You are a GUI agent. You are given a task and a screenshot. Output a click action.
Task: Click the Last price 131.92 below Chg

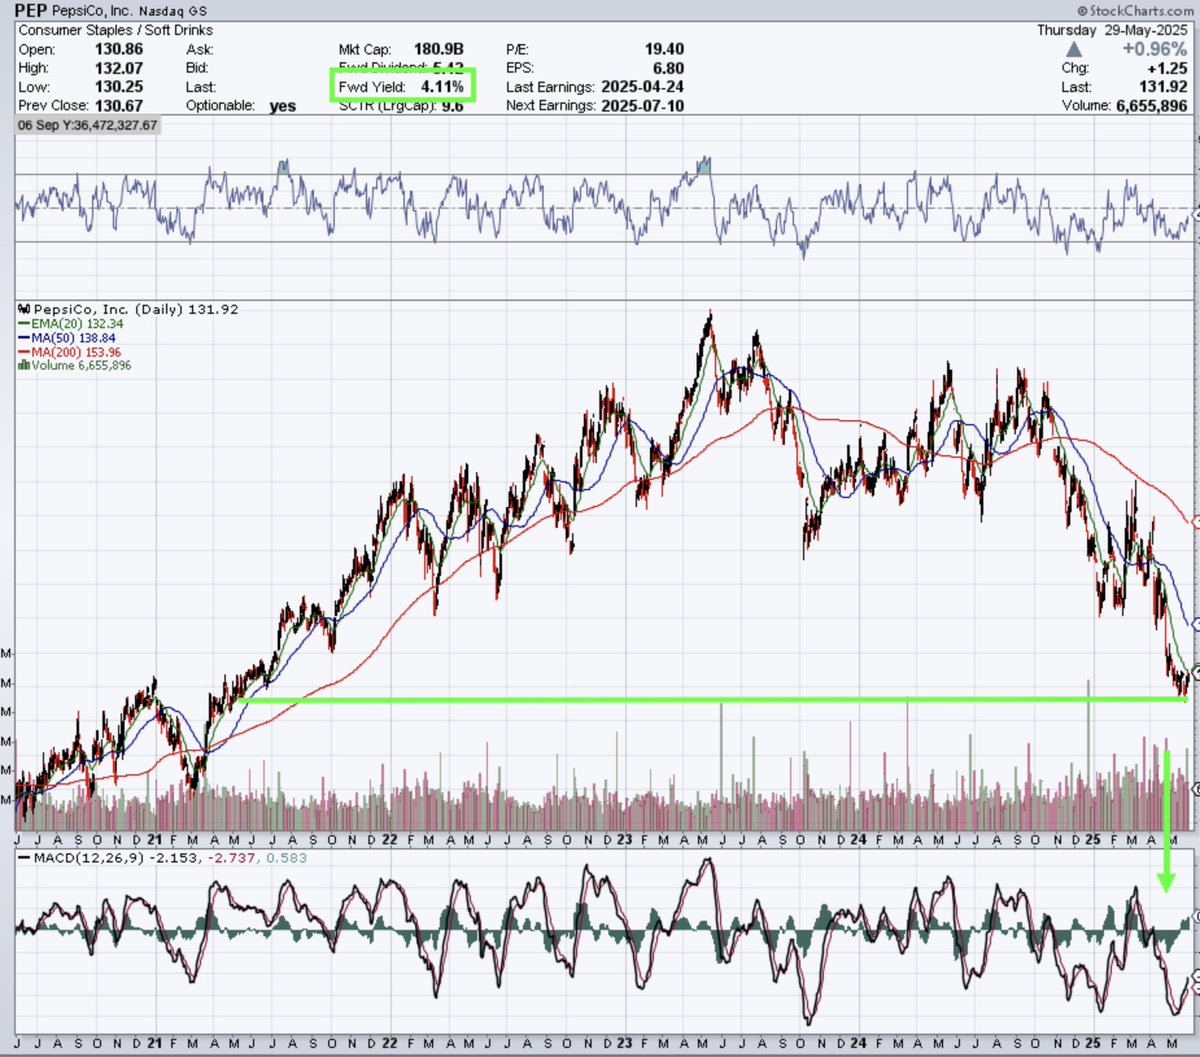tap(1164, 87)
